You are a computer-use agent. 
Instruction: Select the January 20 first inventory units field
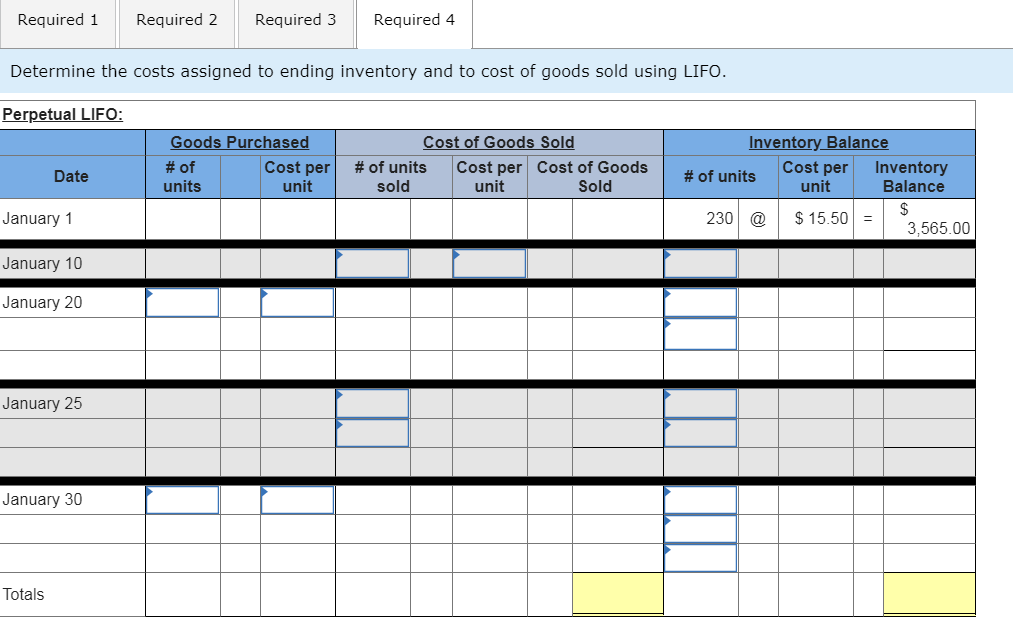[x=700, y=302]
